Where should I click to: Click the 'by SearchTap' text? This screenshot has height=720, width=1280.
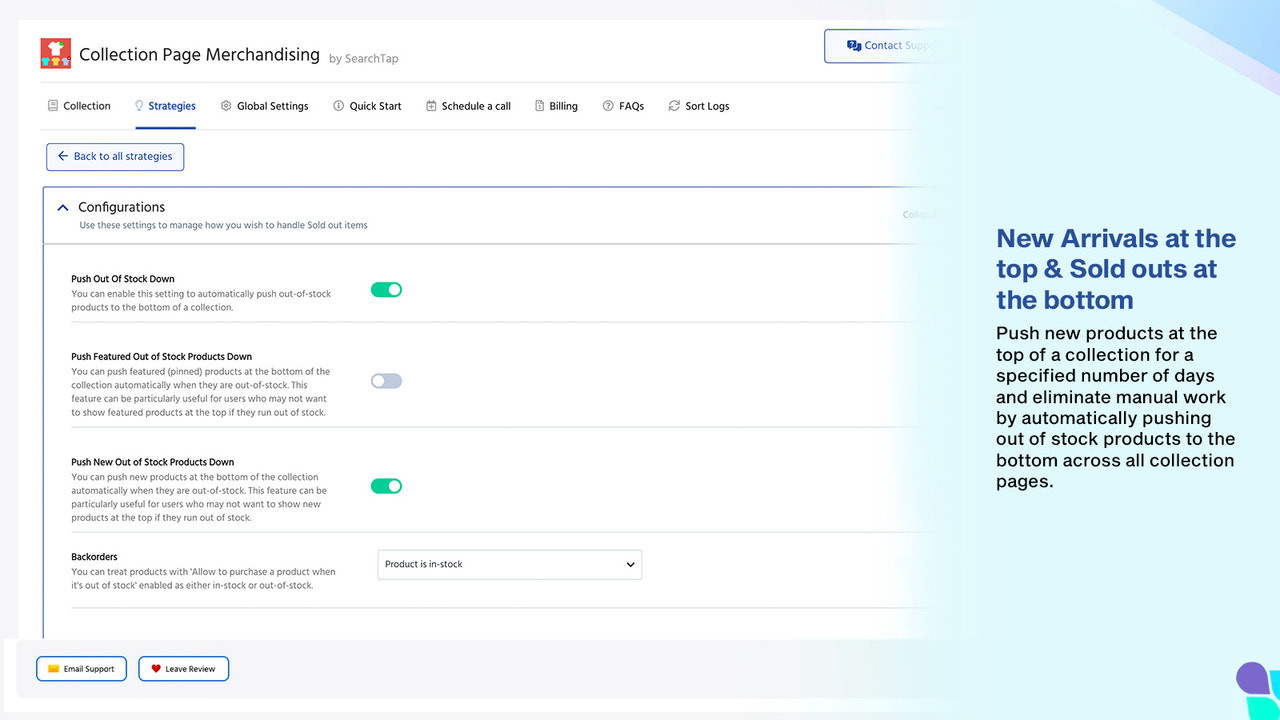pos(364,59)
